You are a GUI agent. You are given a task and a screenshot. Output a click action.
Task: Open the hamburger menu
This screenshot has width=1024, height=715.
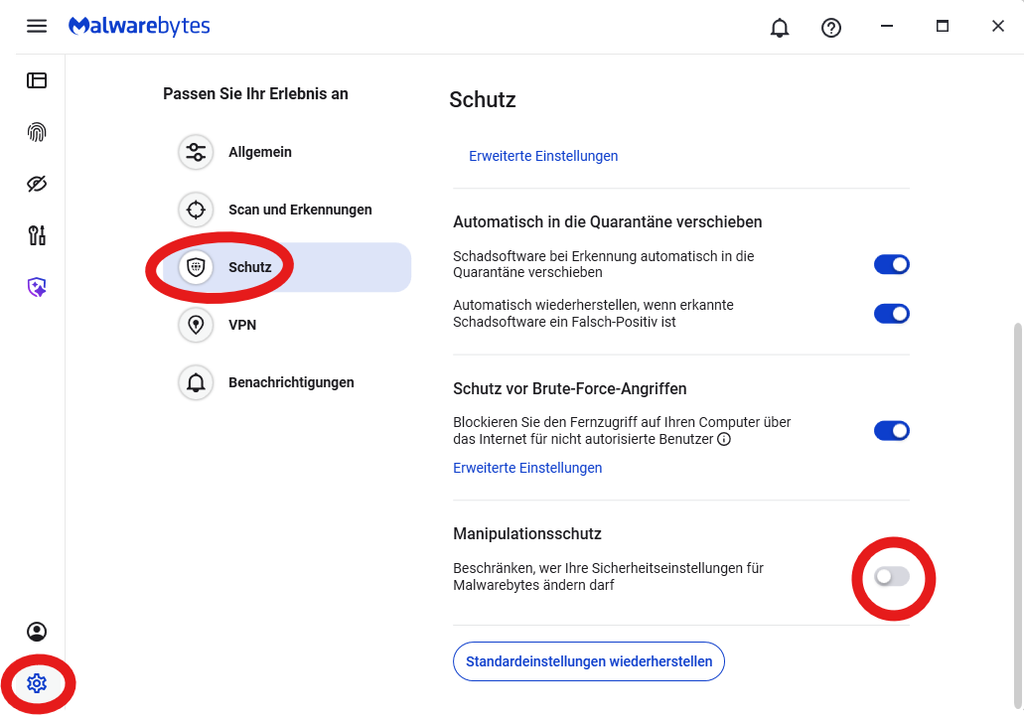point(37,26)
